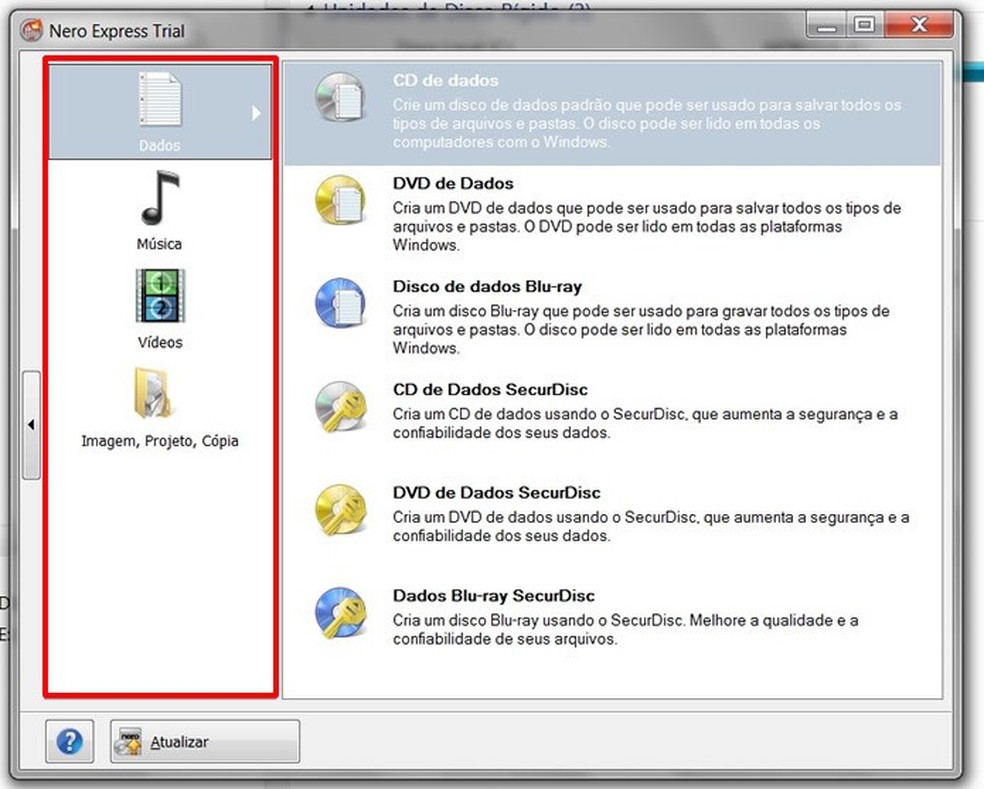Click the CD de Dados SecurDisc key icon

tap(340, 407)
